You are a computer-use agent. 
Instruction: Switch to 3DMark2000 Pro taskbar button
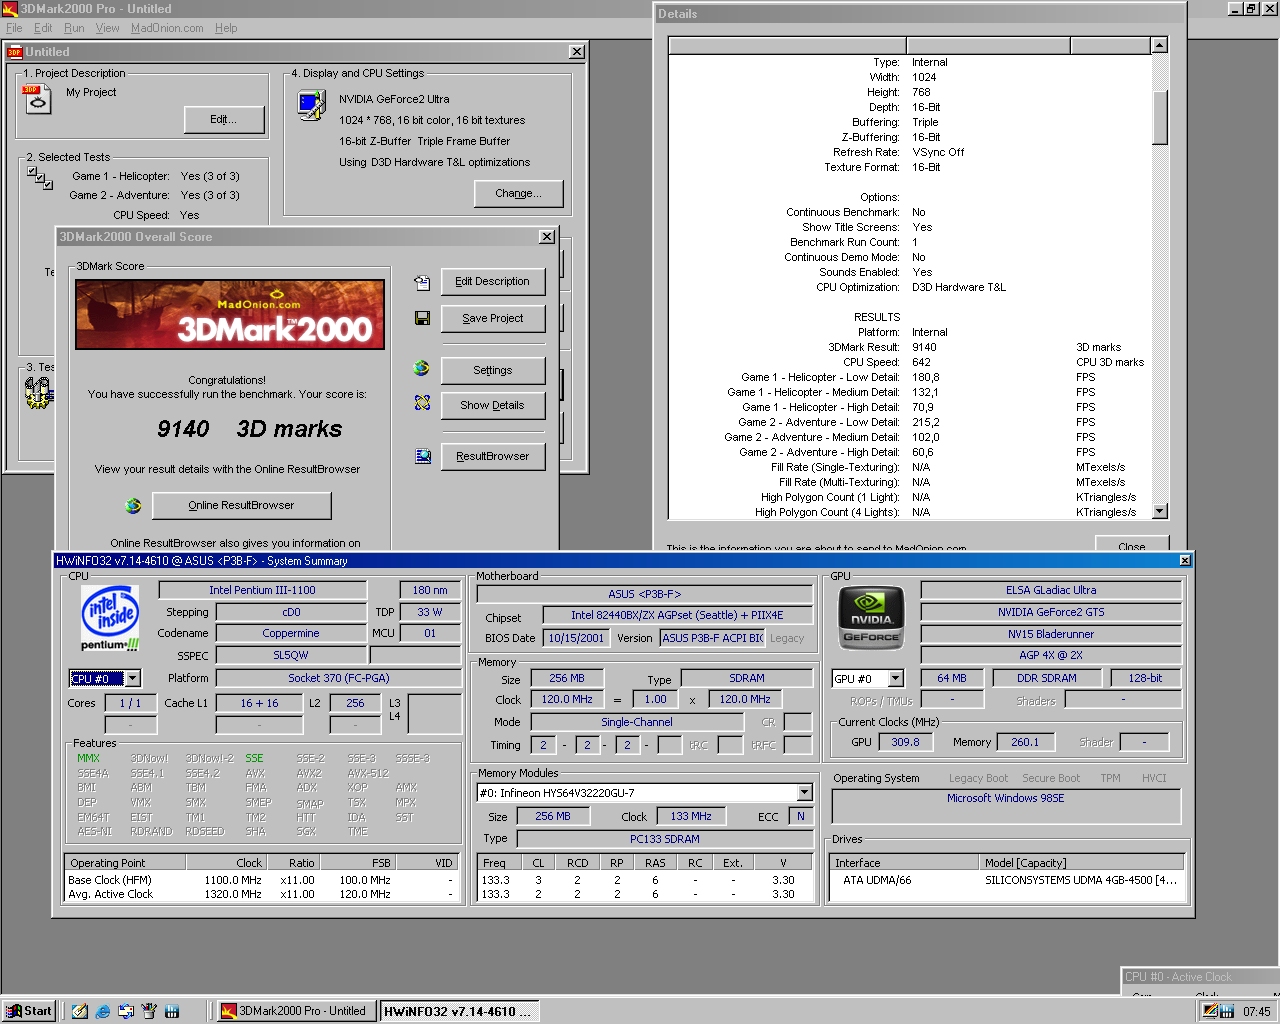point(296,1011)
